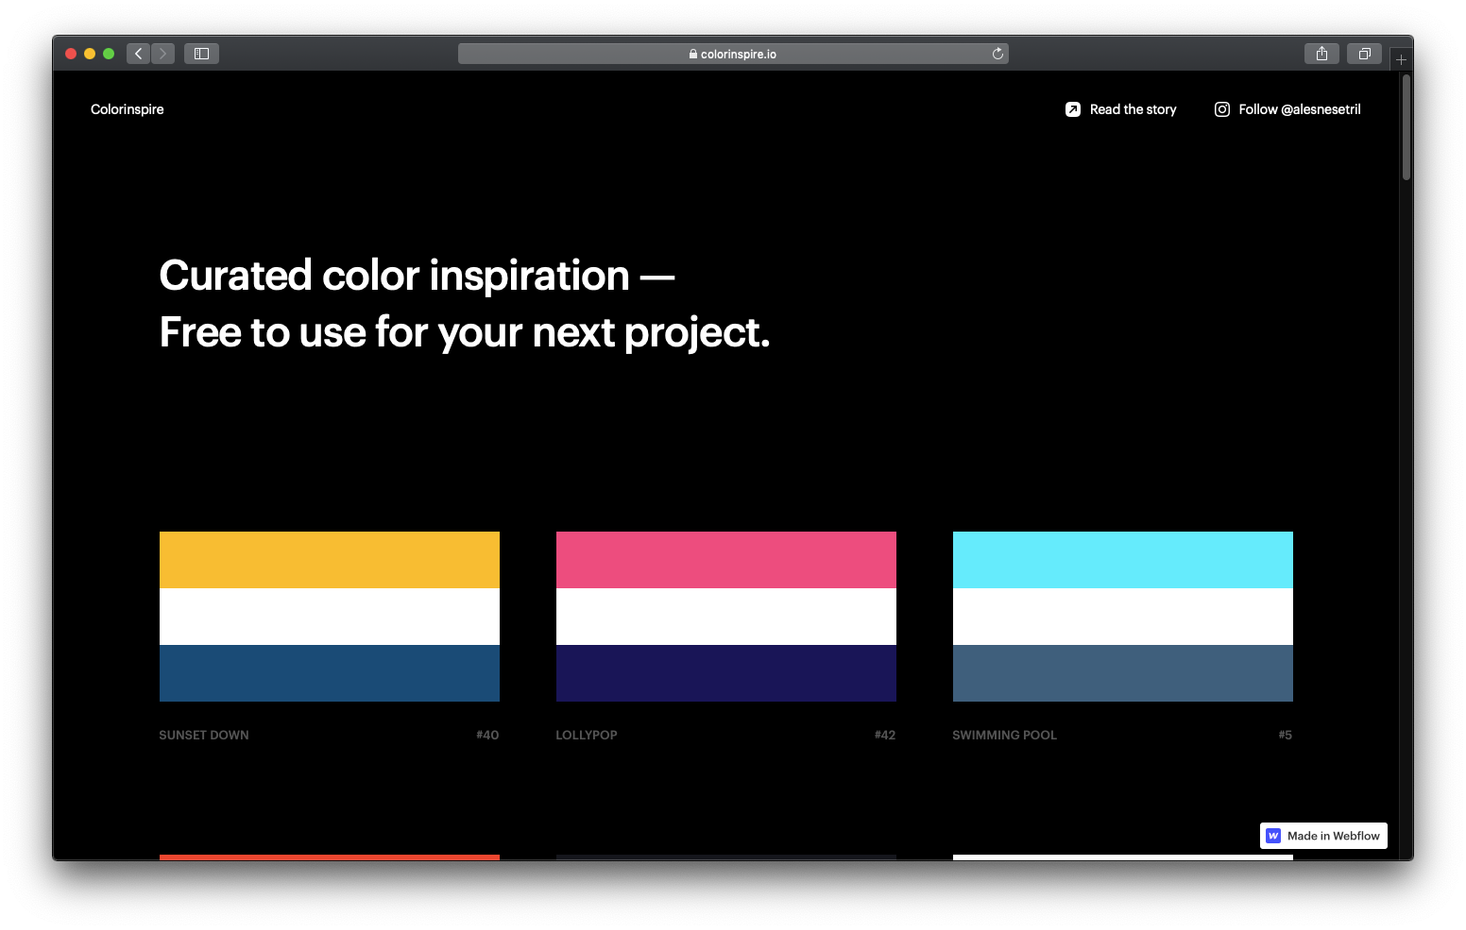Image resolution: width=1466 pixels, height=930 pixels.
Task: Show all tabs overview
Action: click(1364, 54)
